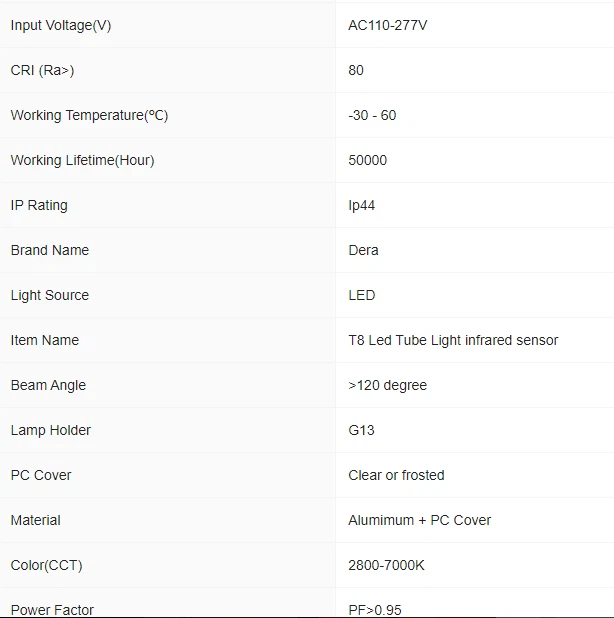Viewport: 614px width, 618px height.
Task: Select the AC110-277V value cell
Action: pos(388,25)
